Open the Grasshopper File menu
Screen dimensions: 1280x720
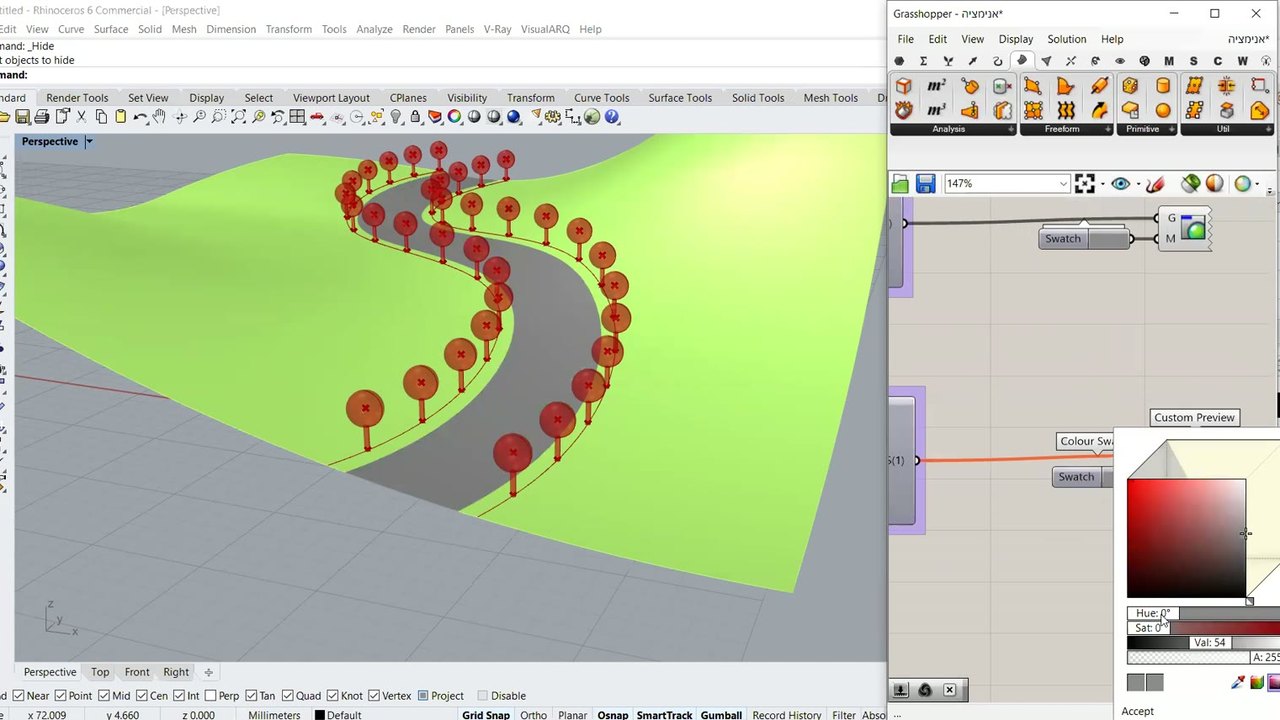(905, 39)
